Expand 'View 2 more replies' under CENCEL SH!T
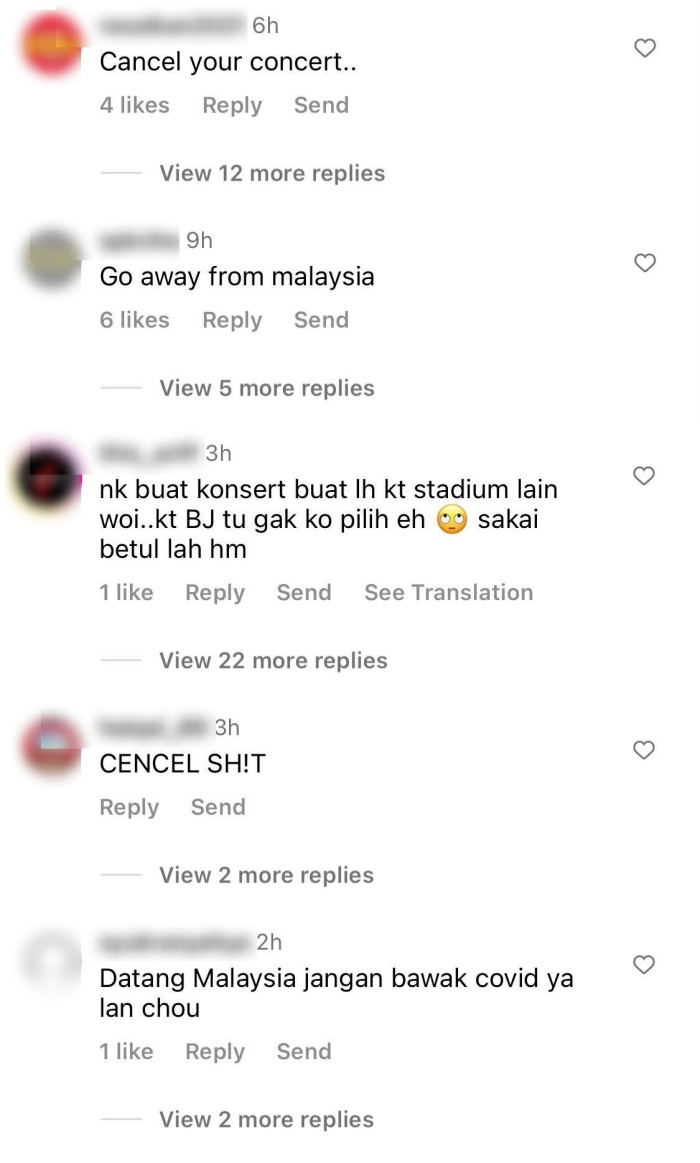700x1163 pixels. [266, 875]
